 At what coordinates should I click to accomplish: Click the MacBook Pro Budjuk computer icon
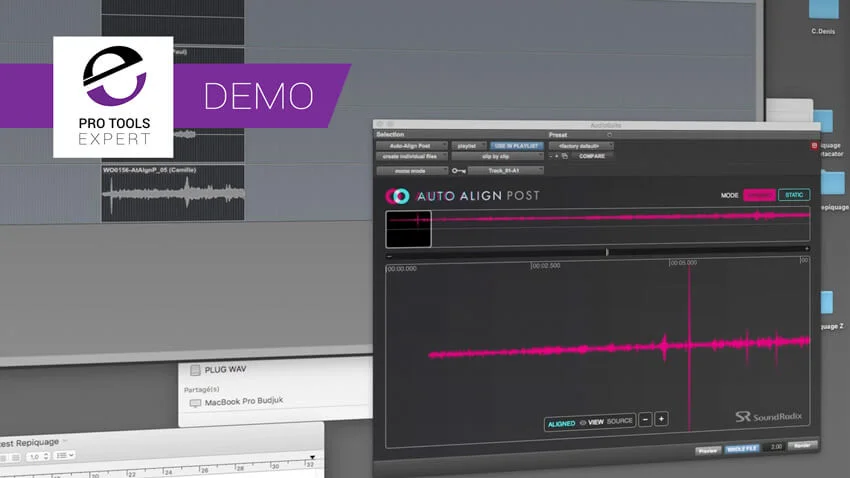pyautogui.click(x=195, y=403)
